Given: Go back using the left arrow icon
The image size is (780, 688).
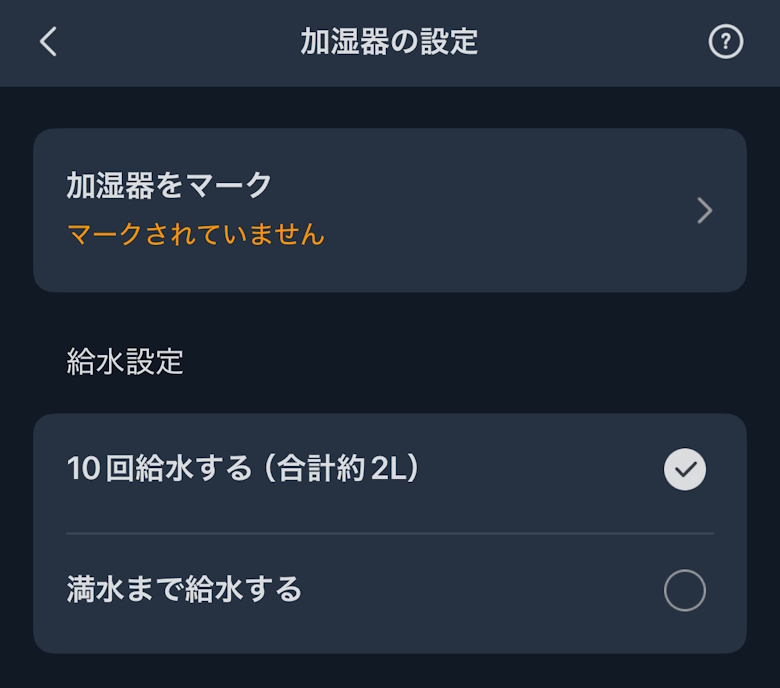Looking at the screenshot, I should tap(48, 42).
